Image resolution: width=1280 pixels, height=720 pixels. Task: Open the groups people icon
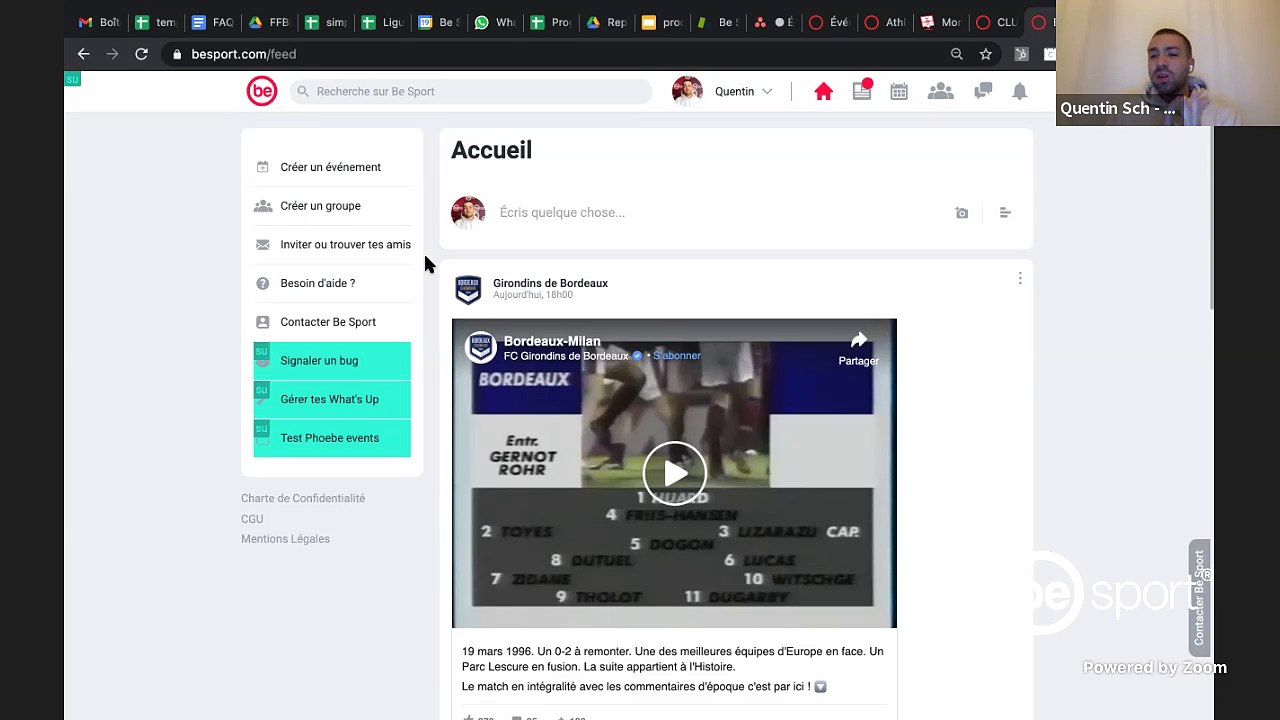[940, 91]
